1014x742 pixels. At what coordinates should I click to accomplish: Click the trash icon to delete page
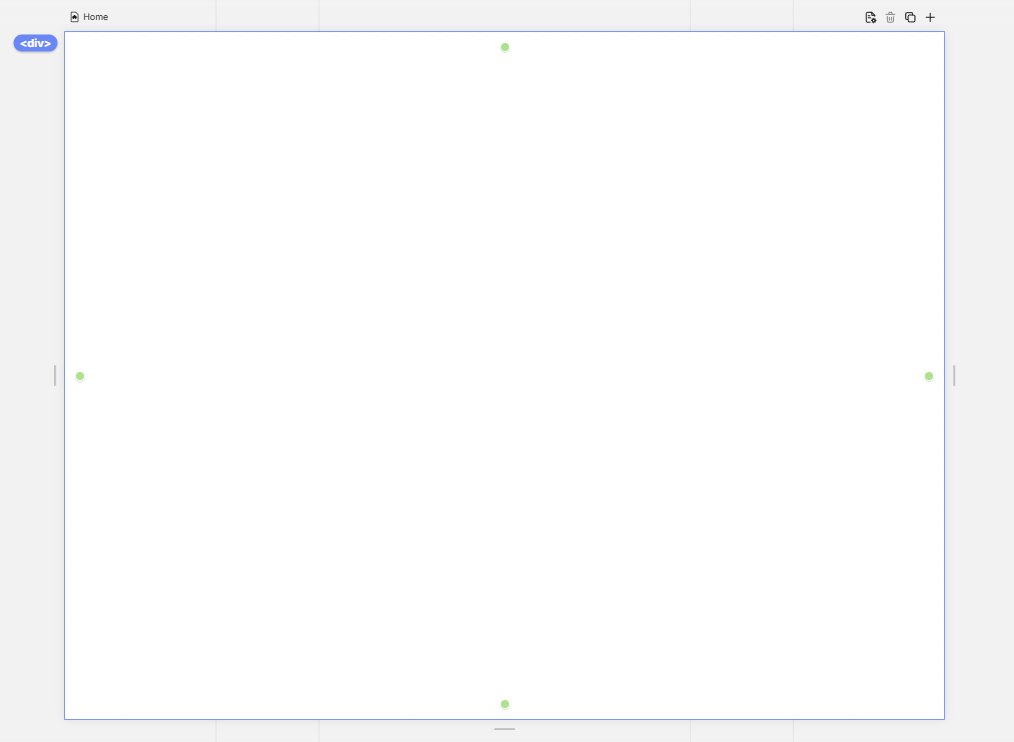point(890,17)
